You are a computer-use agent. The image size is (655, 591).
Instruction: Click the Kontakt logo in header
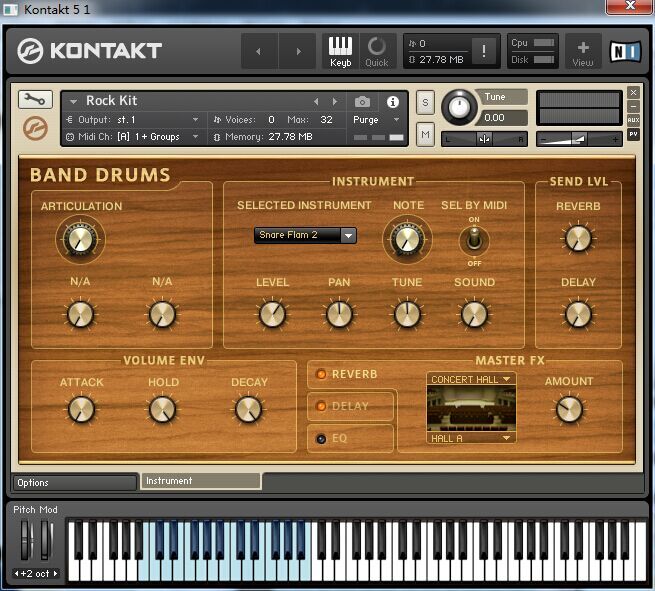coord(89,51)
